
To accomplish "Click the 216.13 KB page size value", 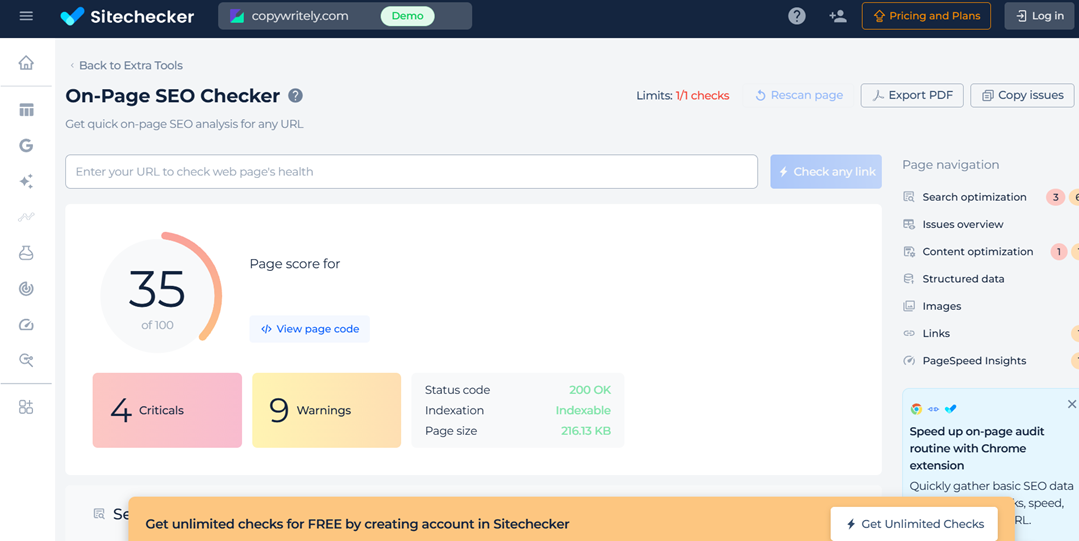I will tap(586, 431).
